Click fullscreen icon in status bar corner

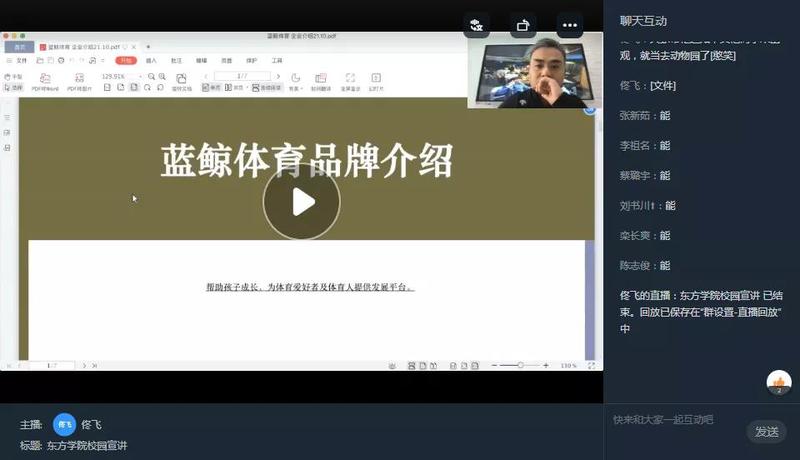click(x=591, y=366)
